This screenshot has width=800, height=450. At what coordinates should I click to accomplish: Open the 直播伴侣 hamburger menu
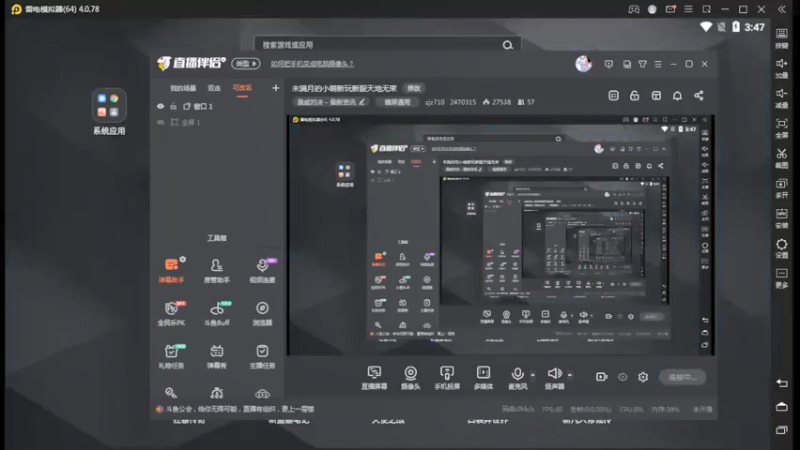[658, 64]
